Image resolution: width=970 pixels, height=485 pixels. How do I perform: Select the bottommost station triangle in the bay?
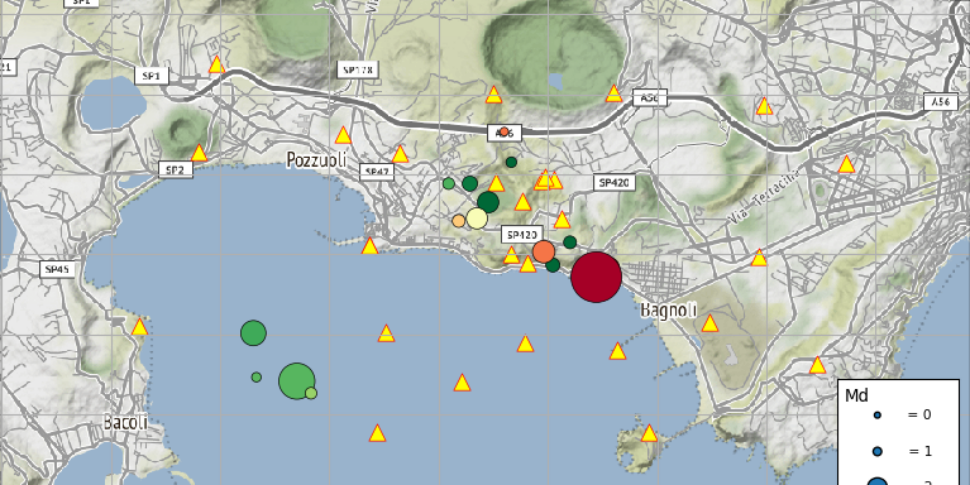377,433
